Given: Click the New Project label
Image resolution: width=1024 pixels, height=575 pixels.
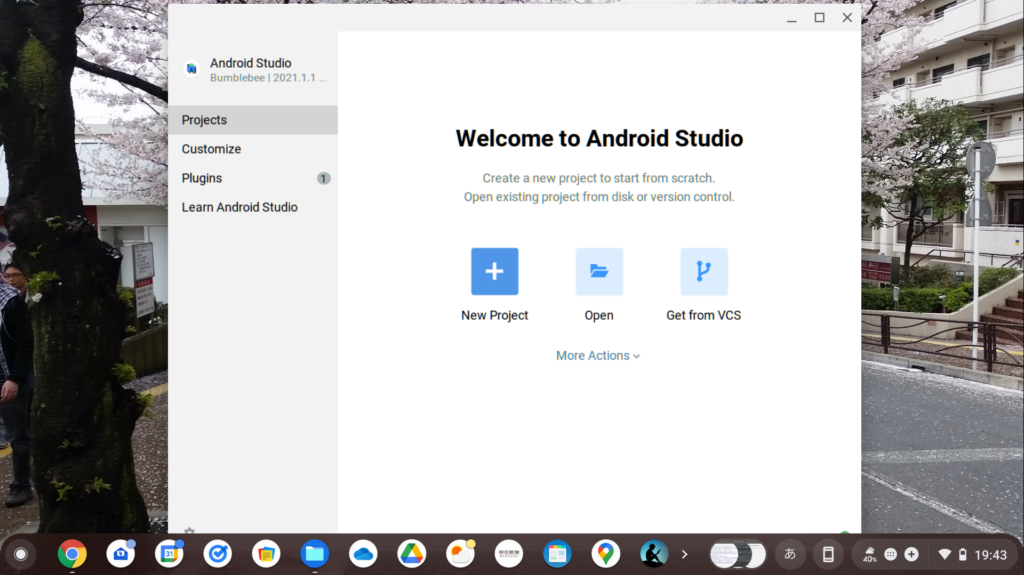Looking at the screenshot, I should pyautogui.click(x=494, y=316).
